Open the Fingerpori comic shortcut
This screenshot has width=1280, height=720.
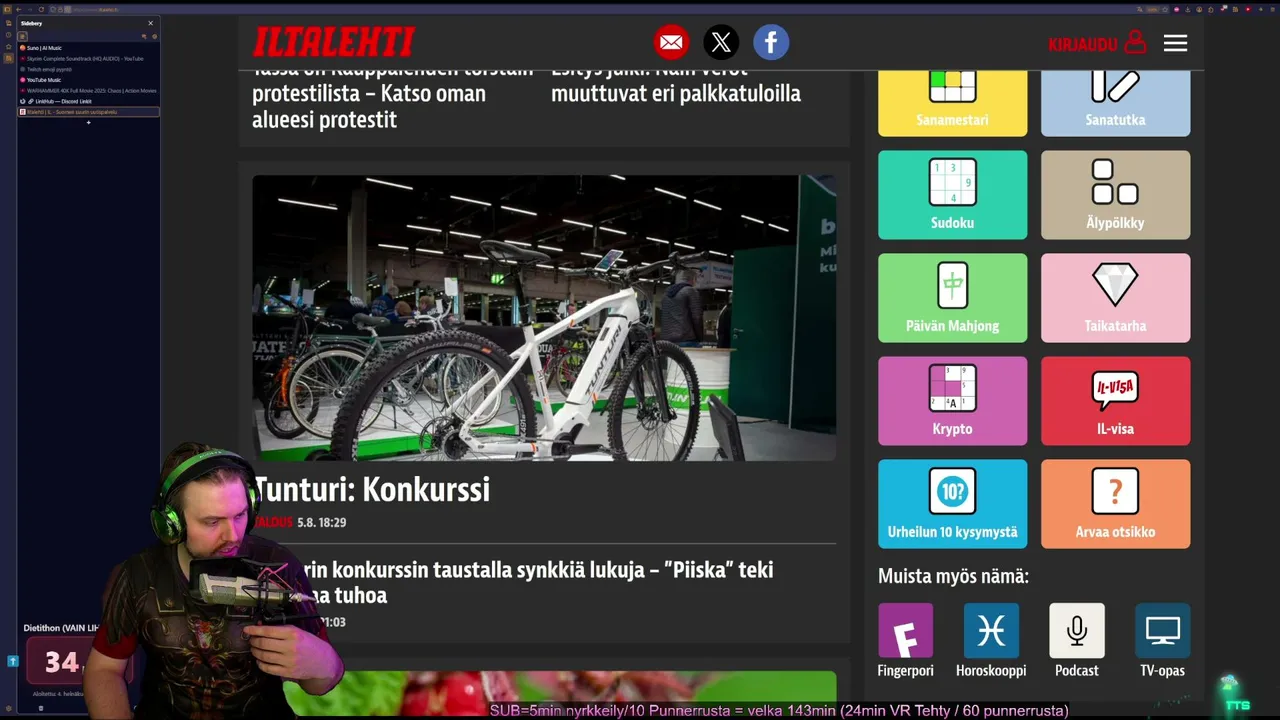point(905,640)
